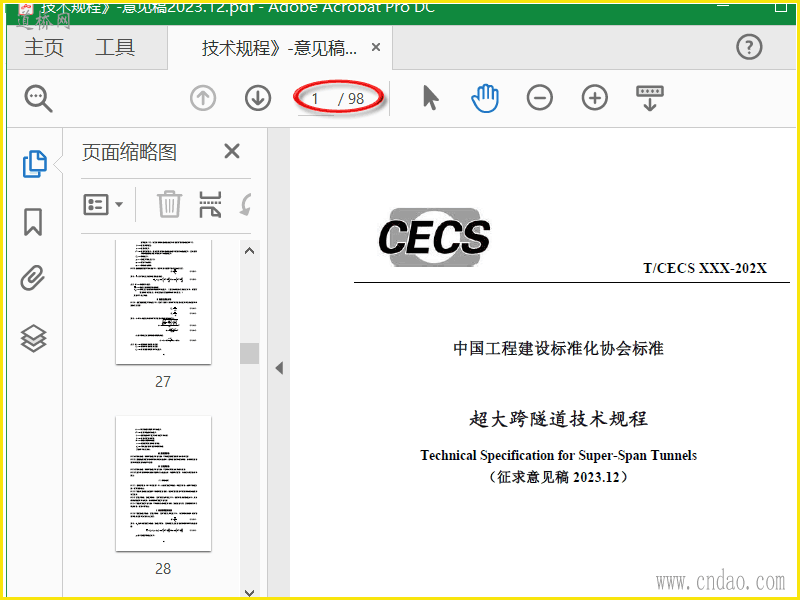Click the thumbnail label 27

(x=163, y=382)
